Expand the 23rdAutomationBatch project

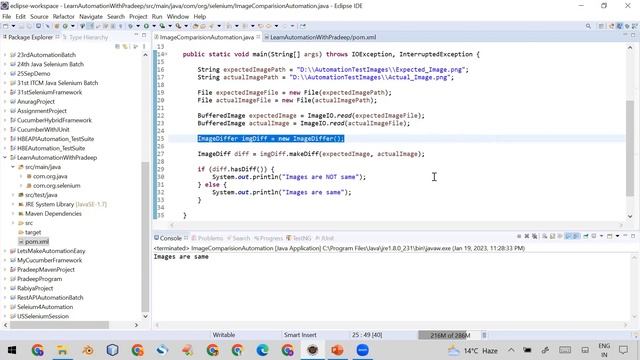5,55
